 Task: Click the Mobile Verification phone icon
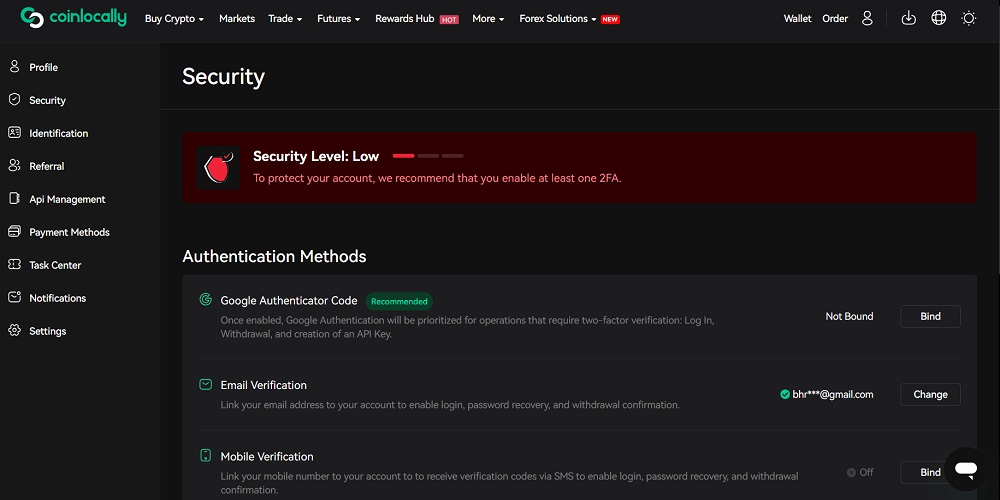click(x=205, y=456)
